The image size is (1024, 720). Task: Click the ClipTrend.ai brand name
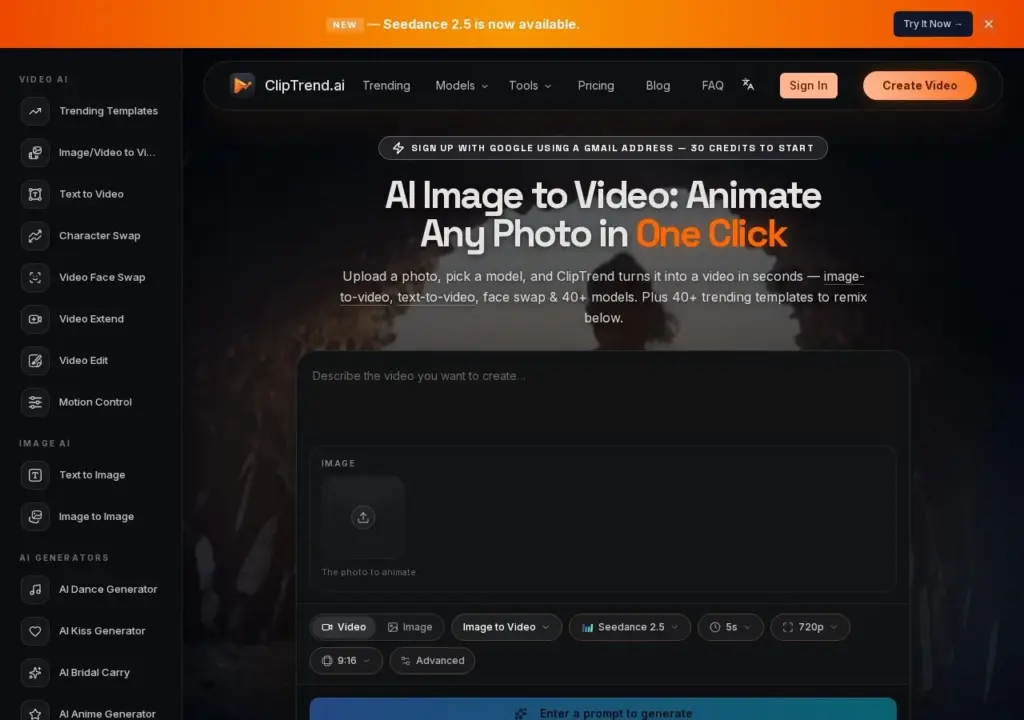click(304, 86)
